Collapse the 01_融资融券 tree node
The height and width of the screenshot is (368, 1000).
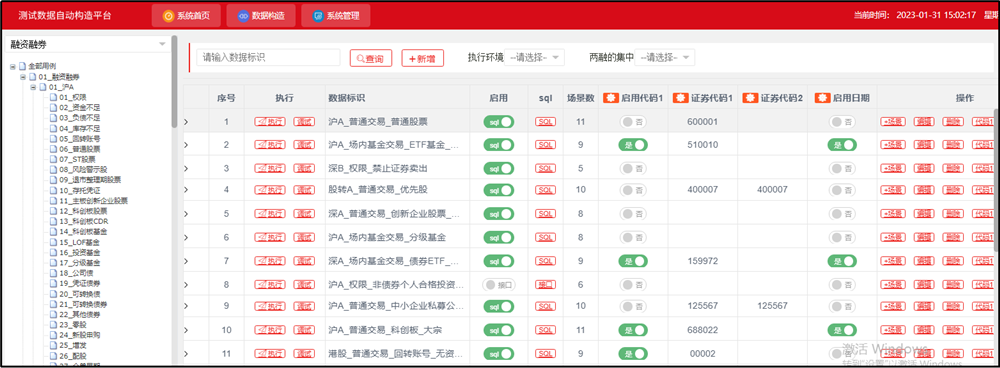(23, 77)
